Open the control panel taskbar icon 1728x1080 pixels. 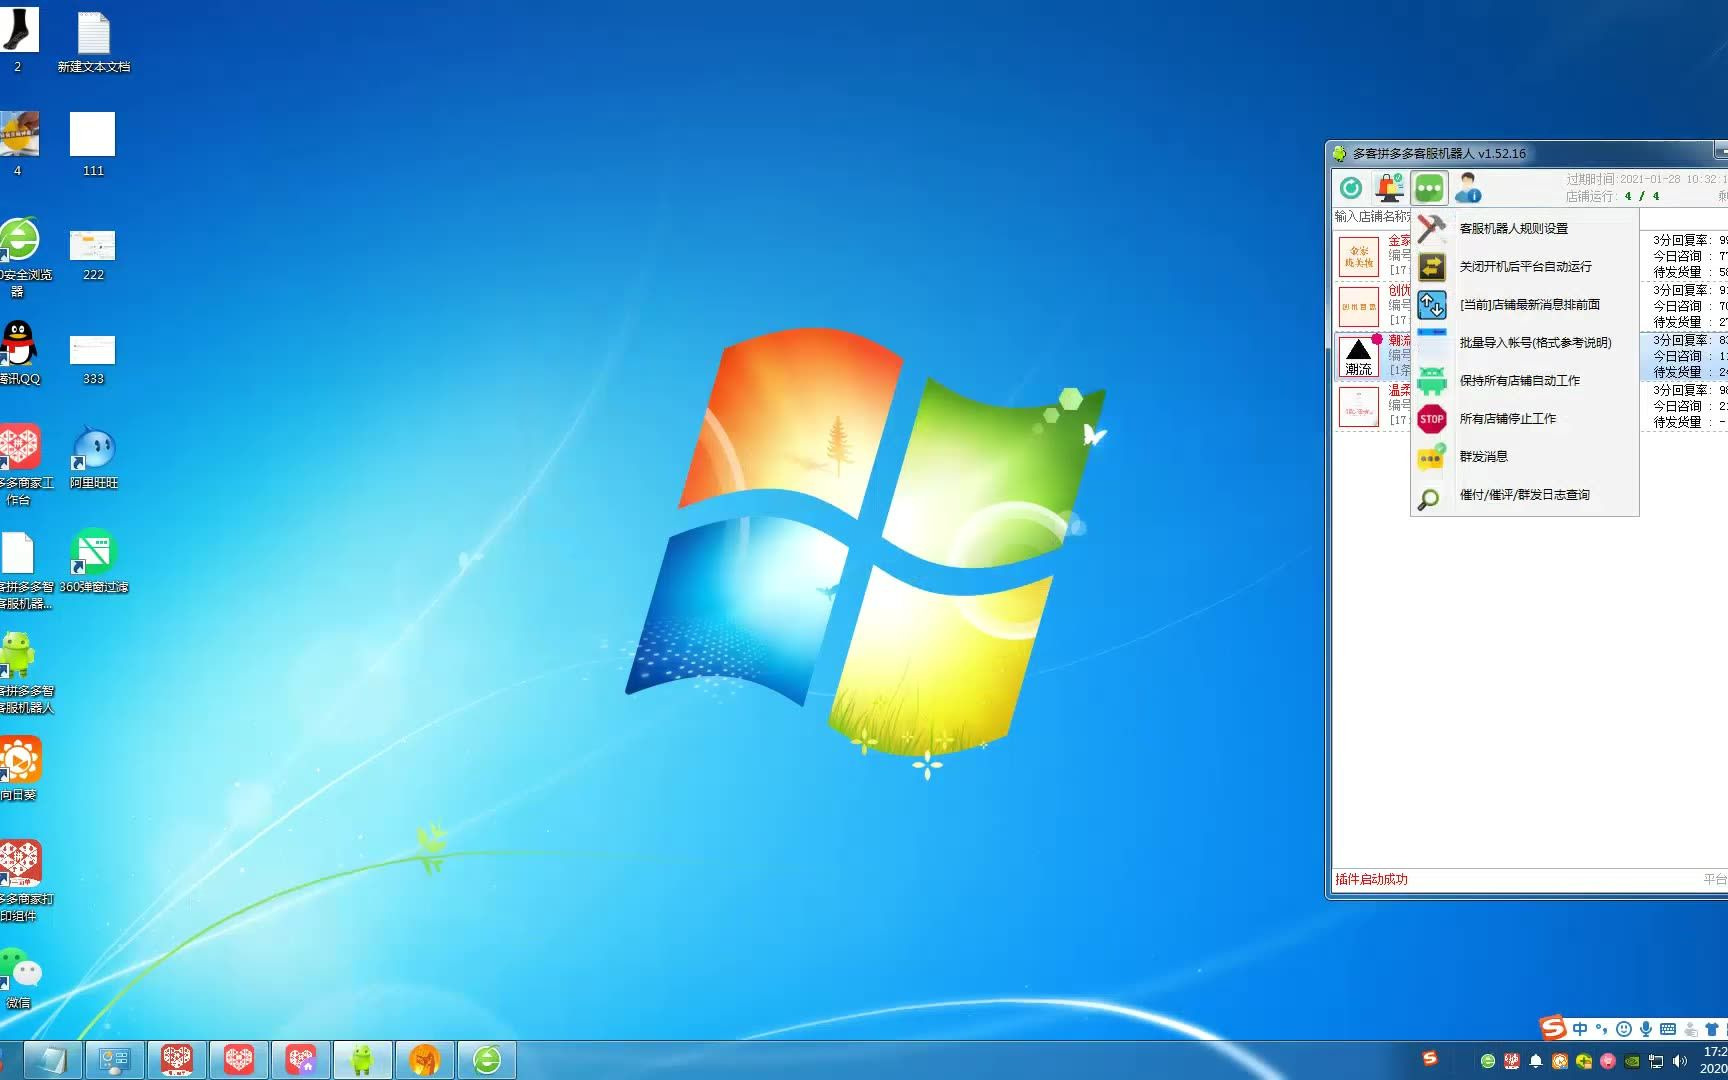(113, 1060)
